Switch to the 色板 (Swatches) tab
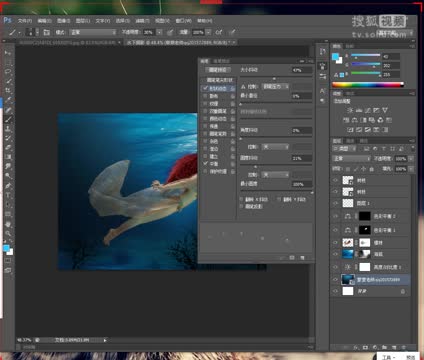The height and width of the screenshot is (360, 424). point(350,46)
